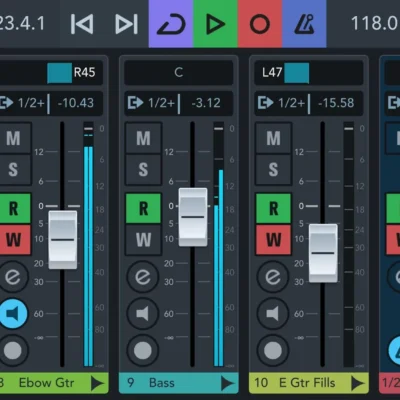Screen dimensions: 400x400
Task: Mute the Bass channel
Action: [143, 138]
